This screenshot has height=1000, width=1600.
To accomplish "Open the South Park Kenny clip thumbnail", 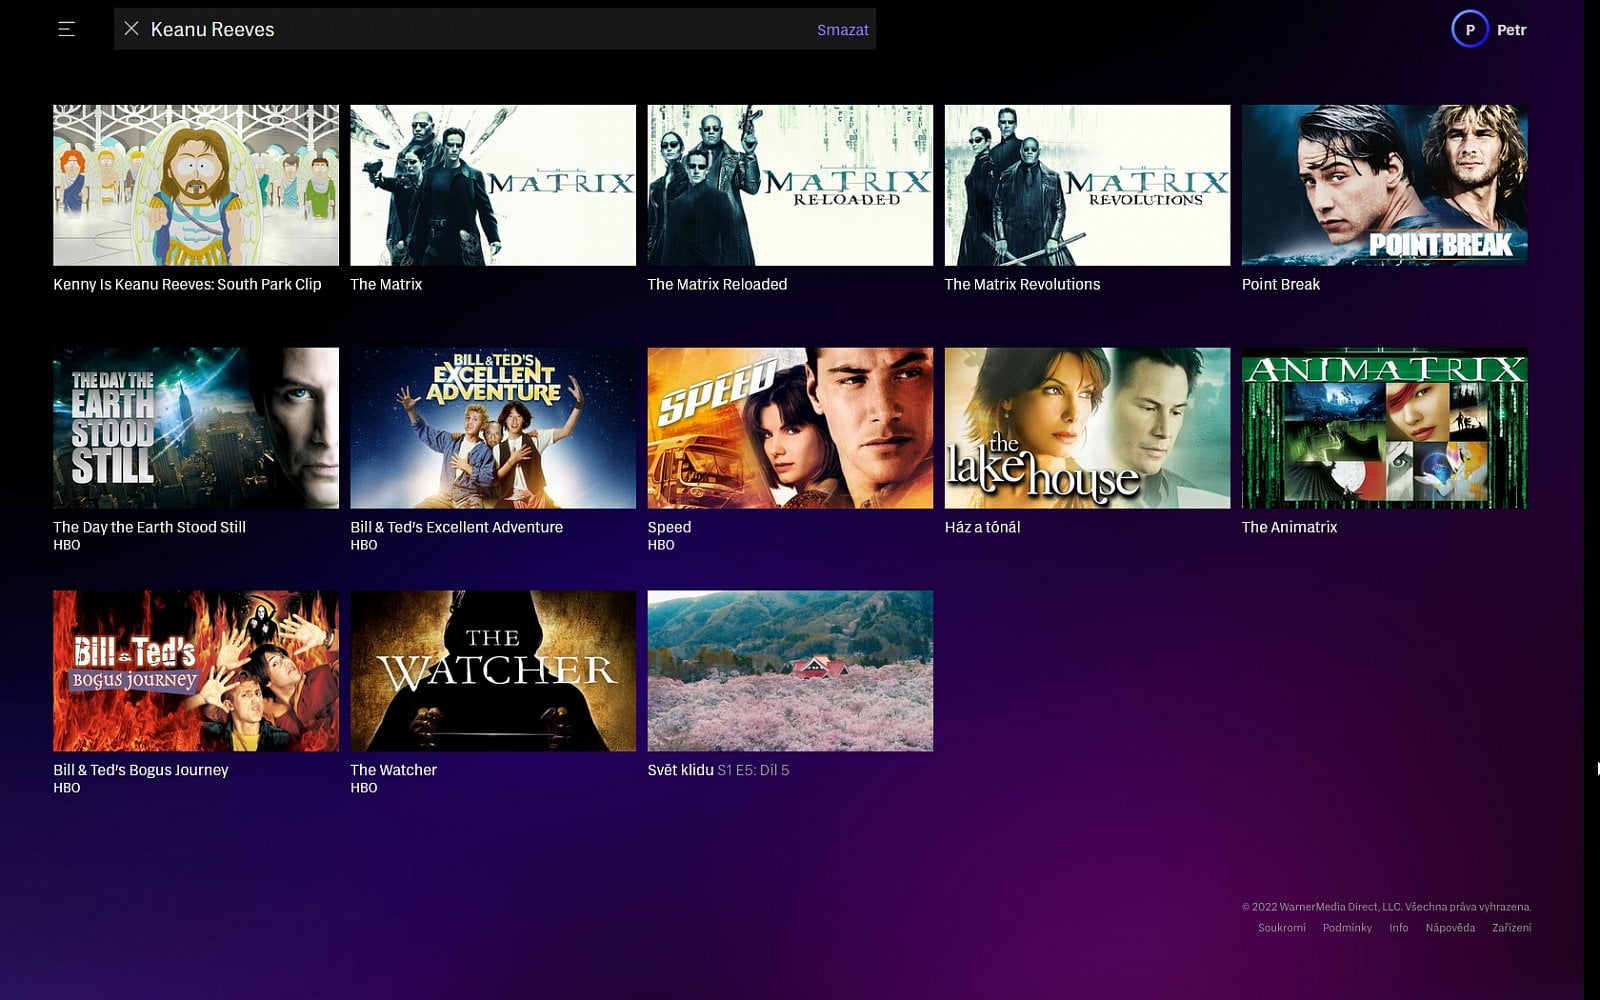I will 196,185.
